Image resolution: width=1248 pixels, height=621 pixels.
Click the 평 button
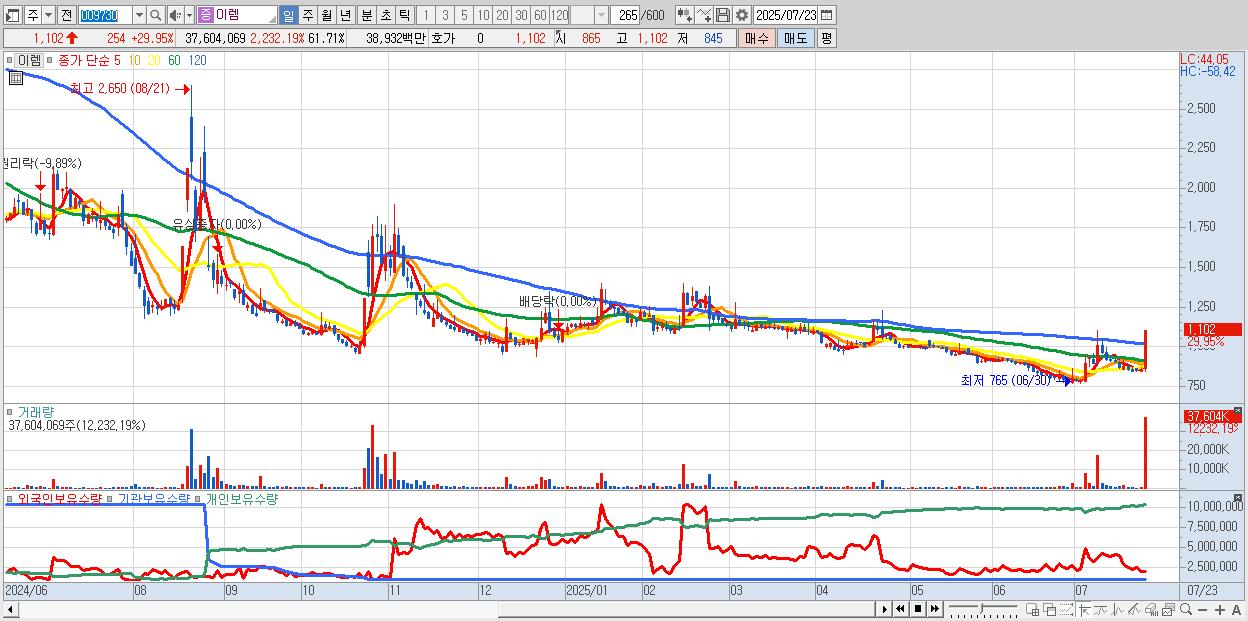point(826,38)
